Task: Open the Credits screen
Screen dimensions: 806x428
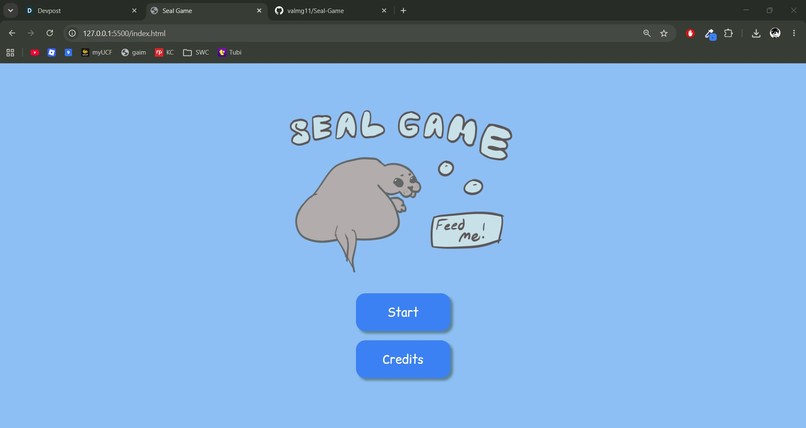Action: 404,360
